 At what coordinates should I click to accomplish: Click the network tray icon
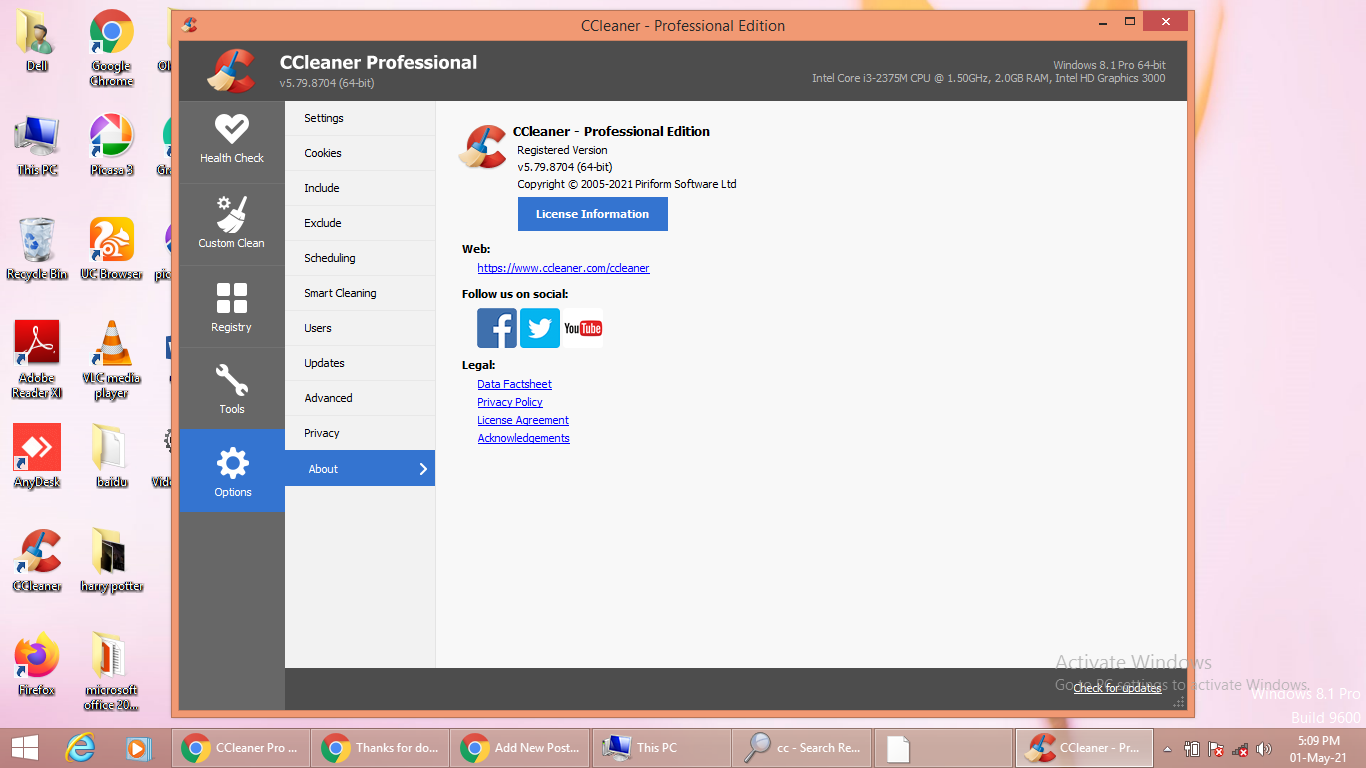pos(1240,748)
